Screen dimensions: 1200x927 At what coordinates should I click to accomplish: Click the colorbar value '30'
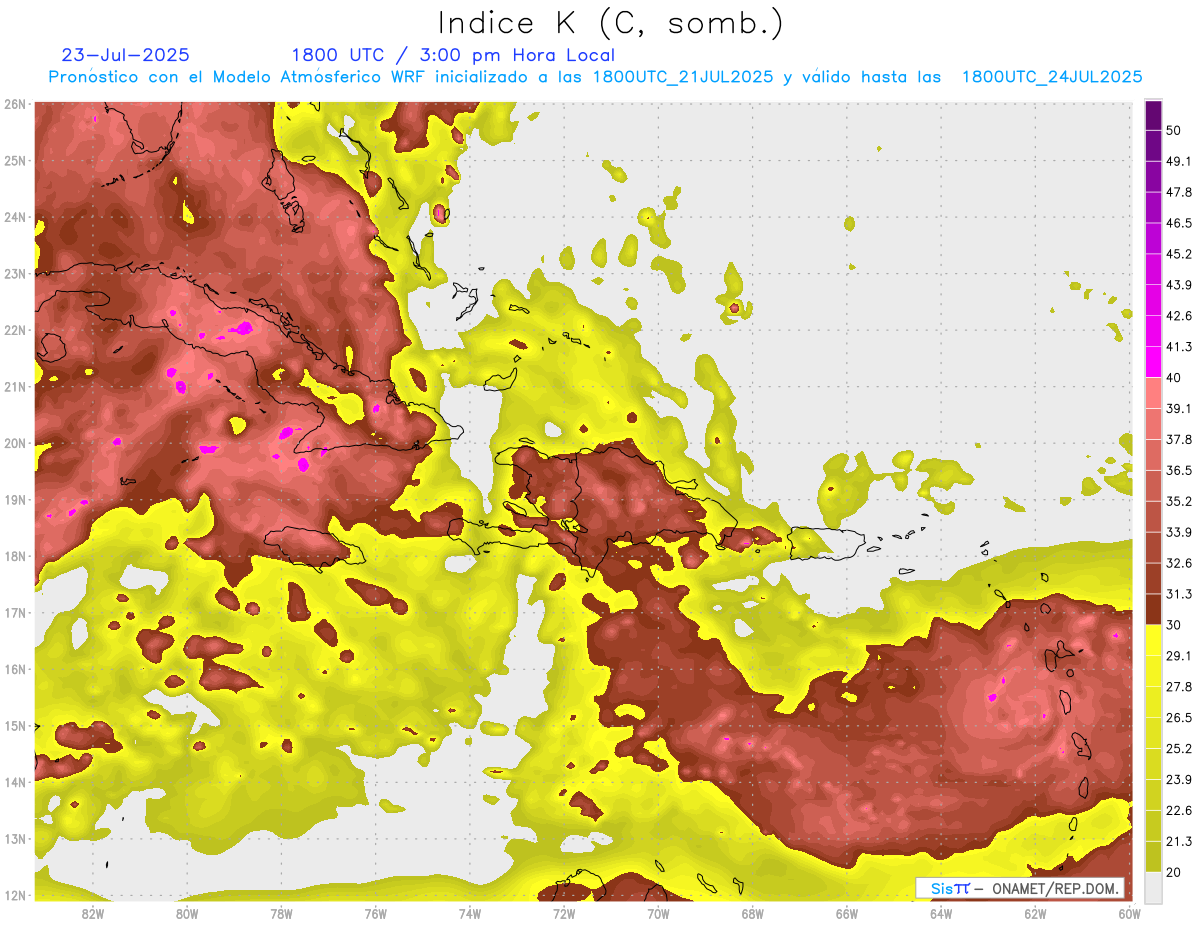1174,624
